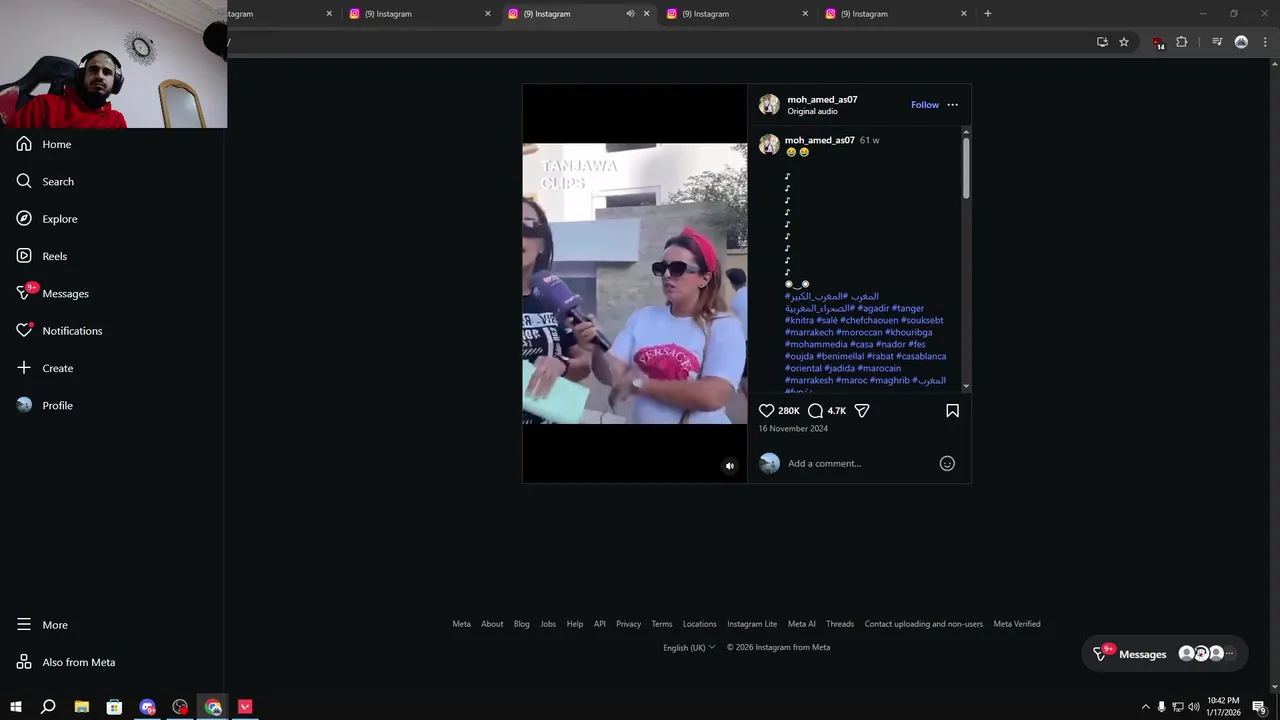
Task: Open Messages in the left sidebar
Action: (53, 293)
